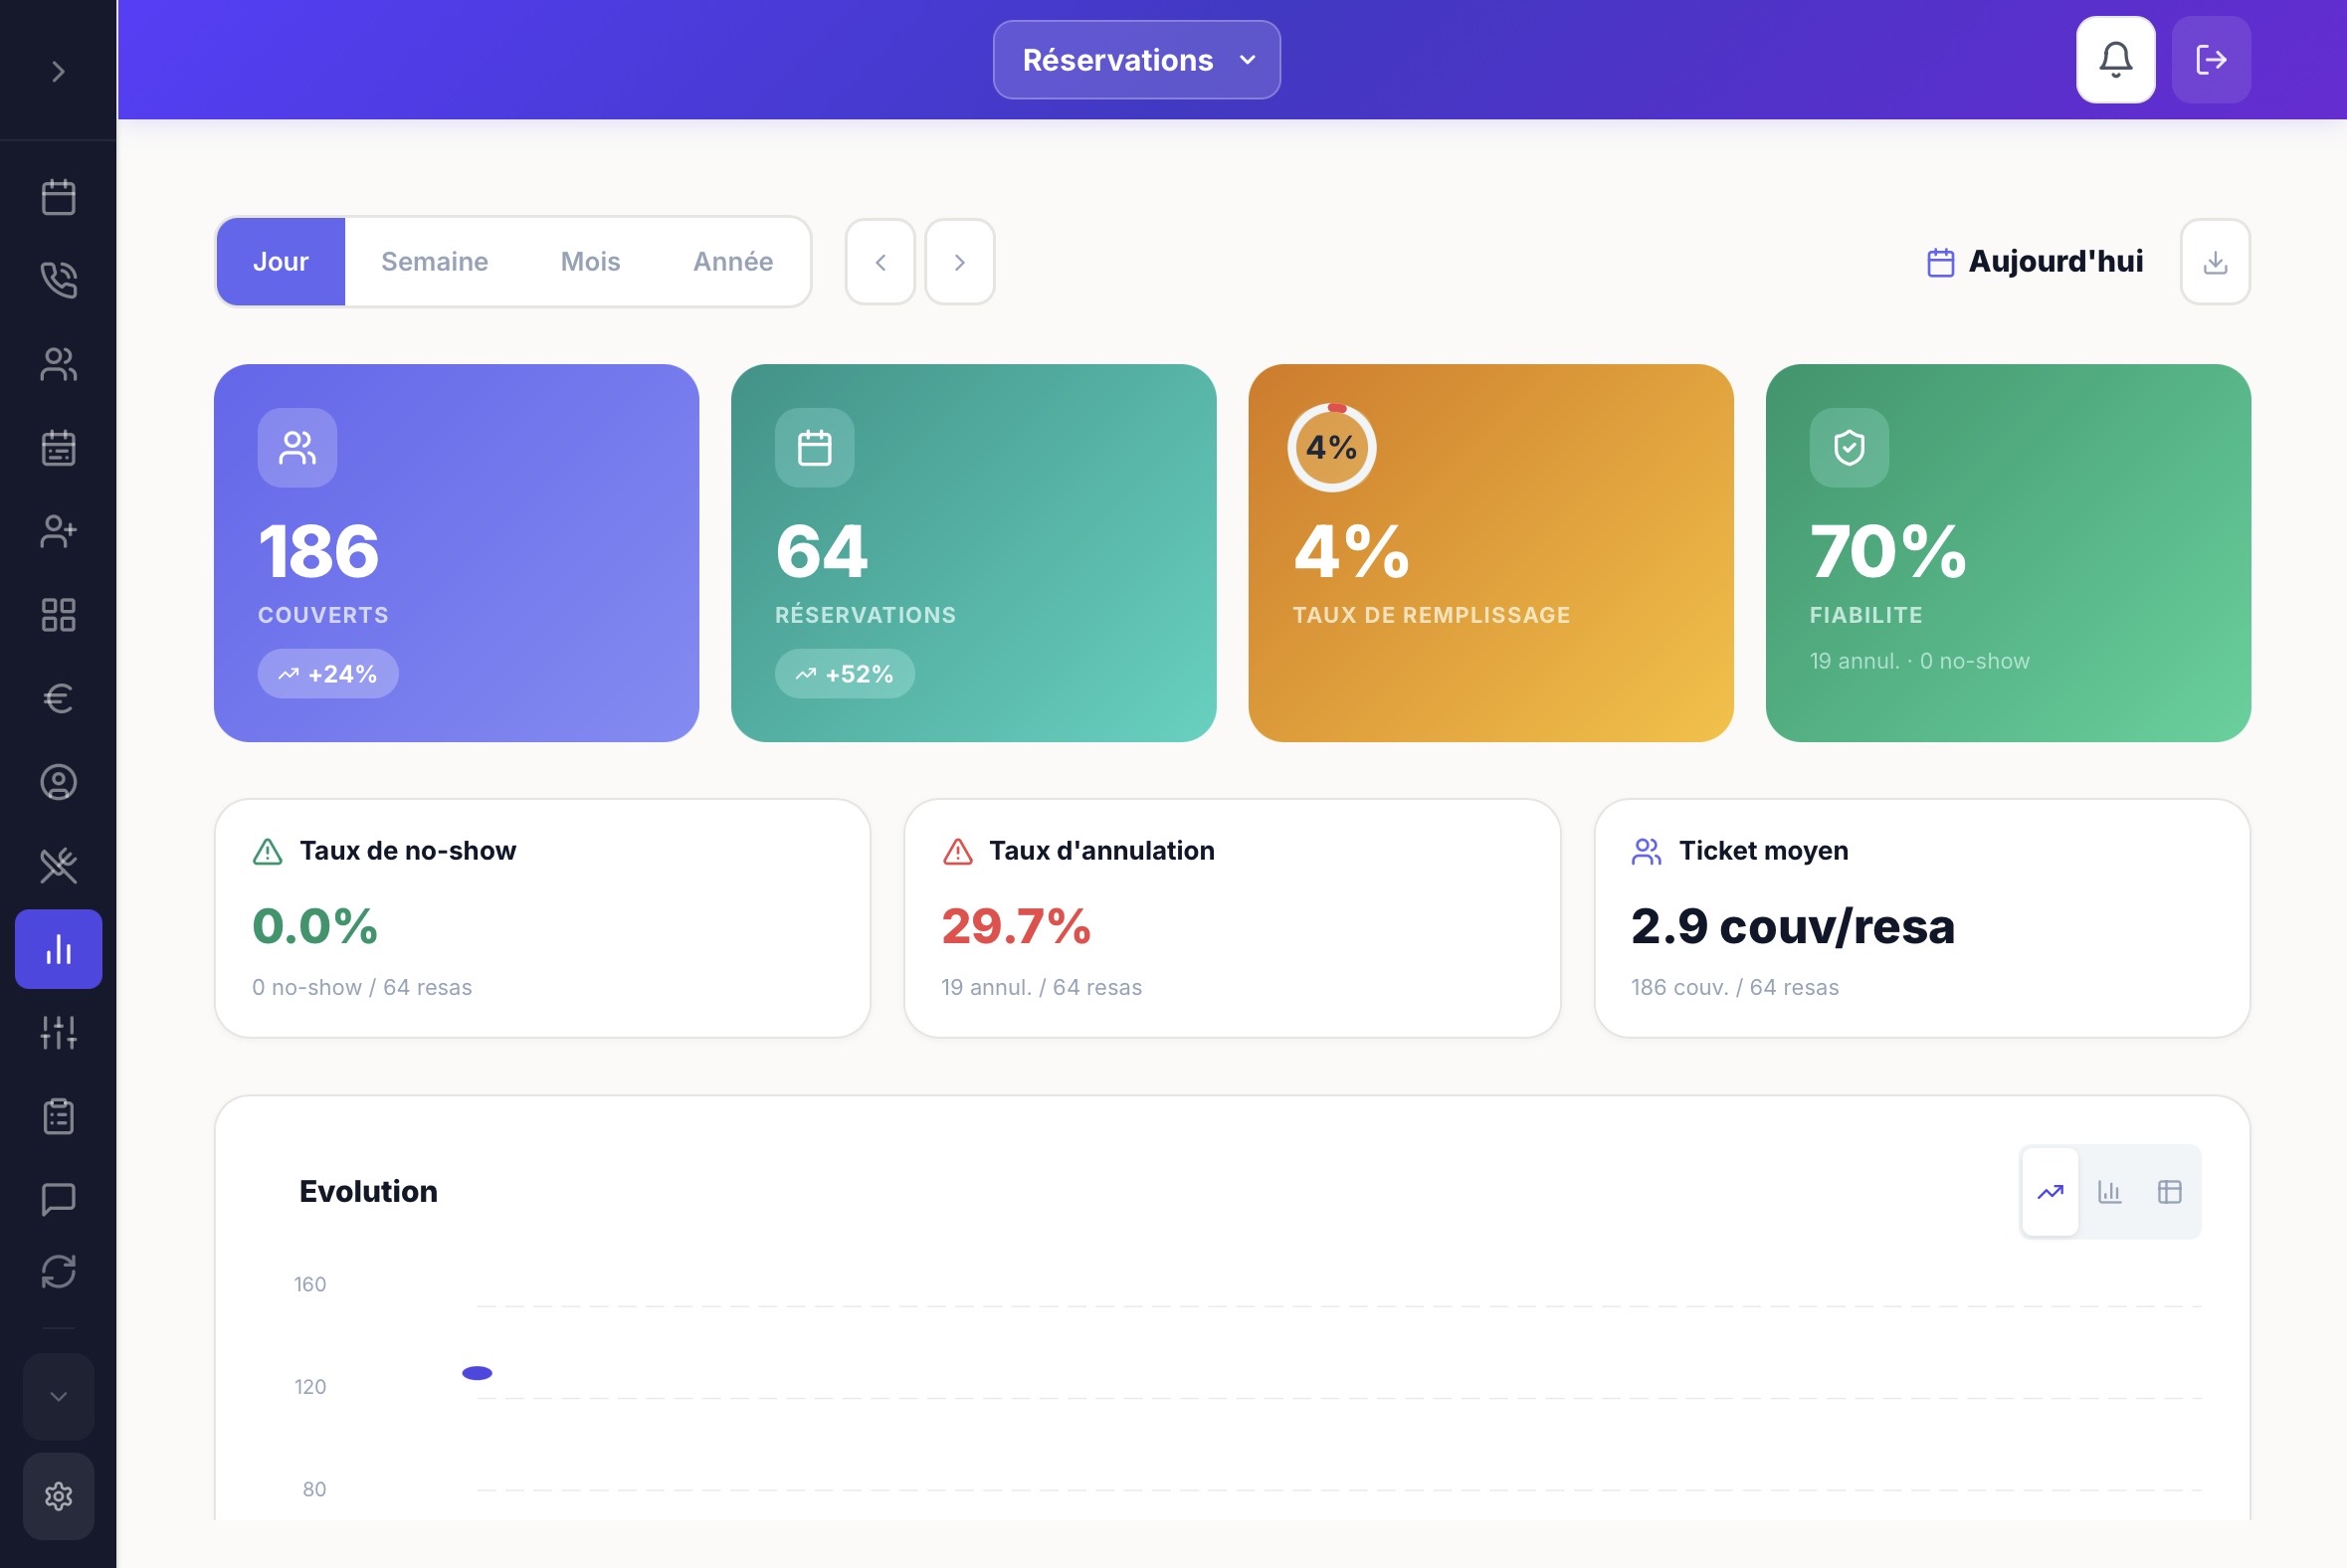The image size is (2347, 1568).
Task: Expand the sidebar with the top chevron
Action: point(58,71)
